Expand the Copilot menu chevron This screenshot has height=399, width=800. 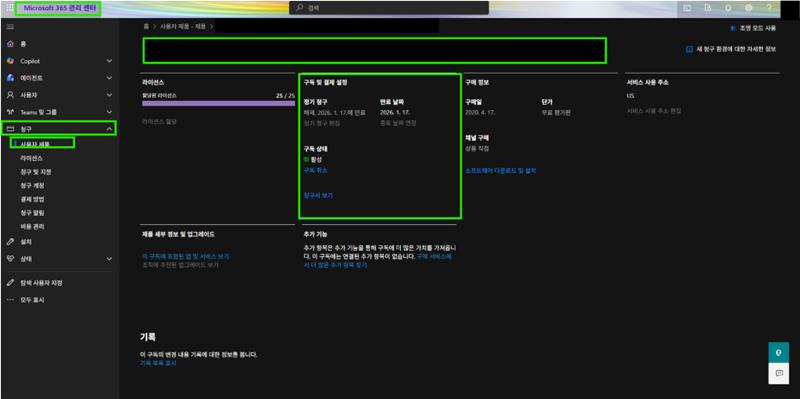(x=109, y=61)
